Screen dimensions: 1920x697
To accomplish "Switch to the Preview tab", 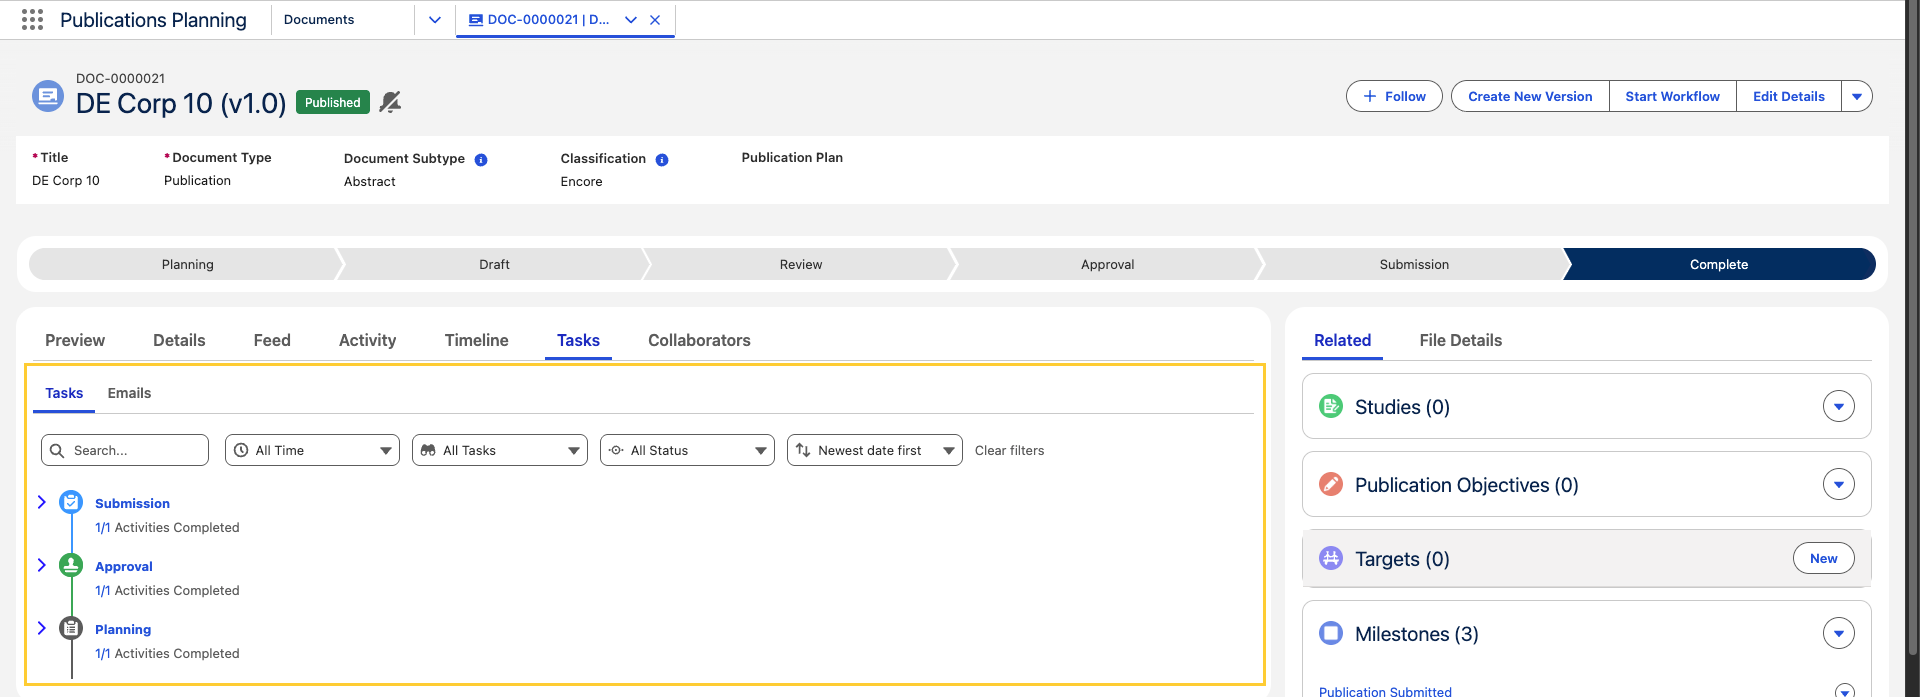I will (75, 340).
